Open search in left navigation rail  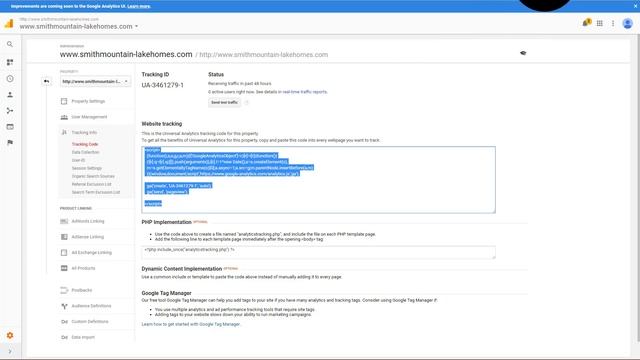click(x=10, y=44)
